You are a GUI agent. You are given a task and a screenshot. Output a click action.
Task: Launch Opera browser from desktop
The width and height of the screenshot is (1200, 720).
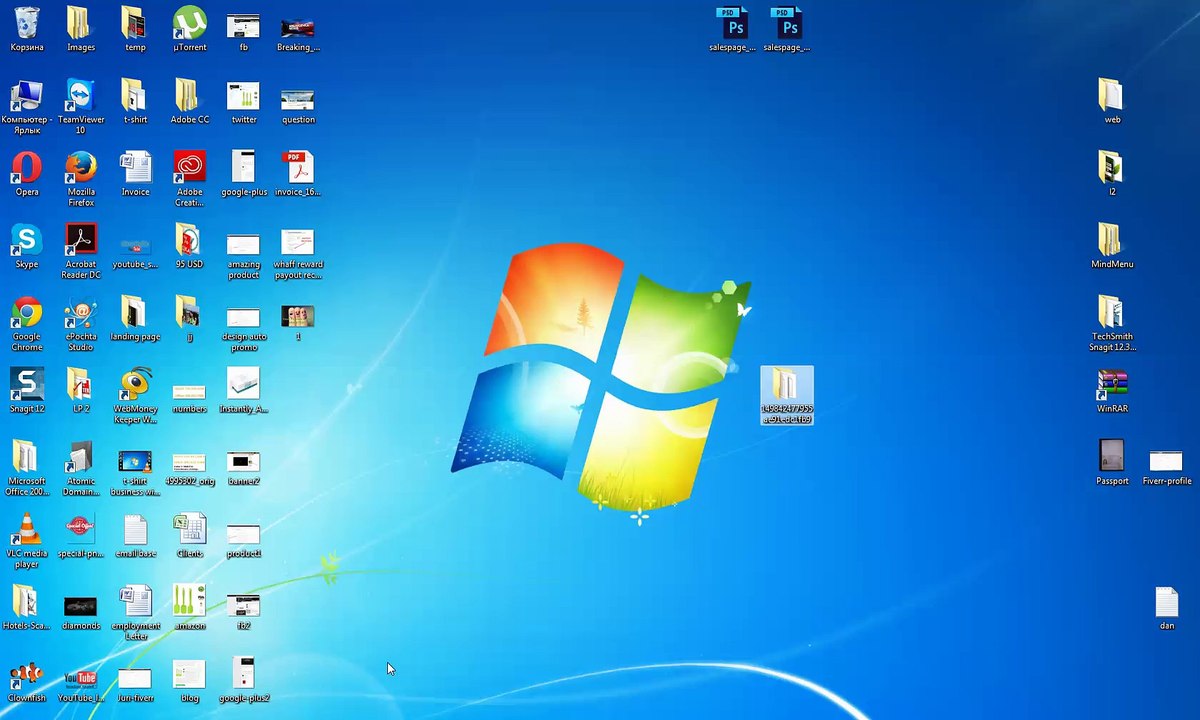click(x=27, y=174)
